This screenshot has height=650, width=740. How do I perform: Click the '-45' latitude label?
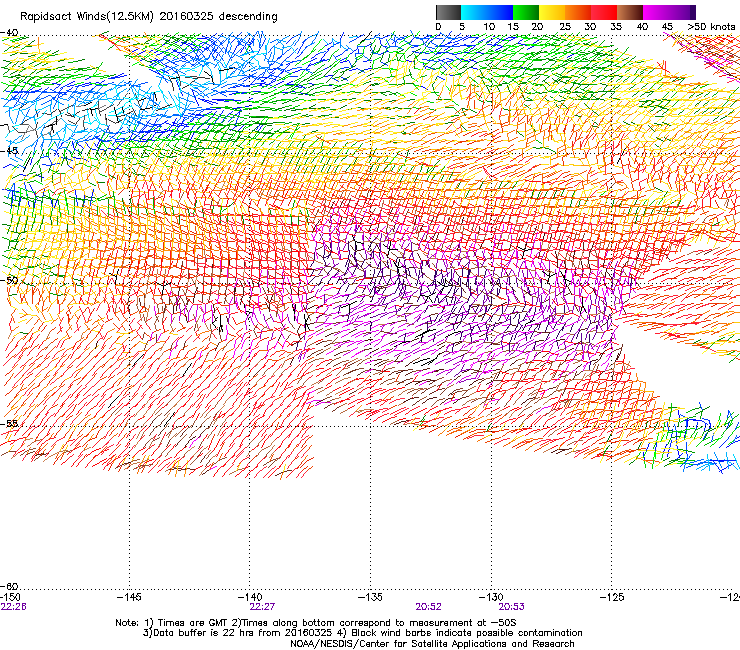pyautogui.click(x=9, y=151)
